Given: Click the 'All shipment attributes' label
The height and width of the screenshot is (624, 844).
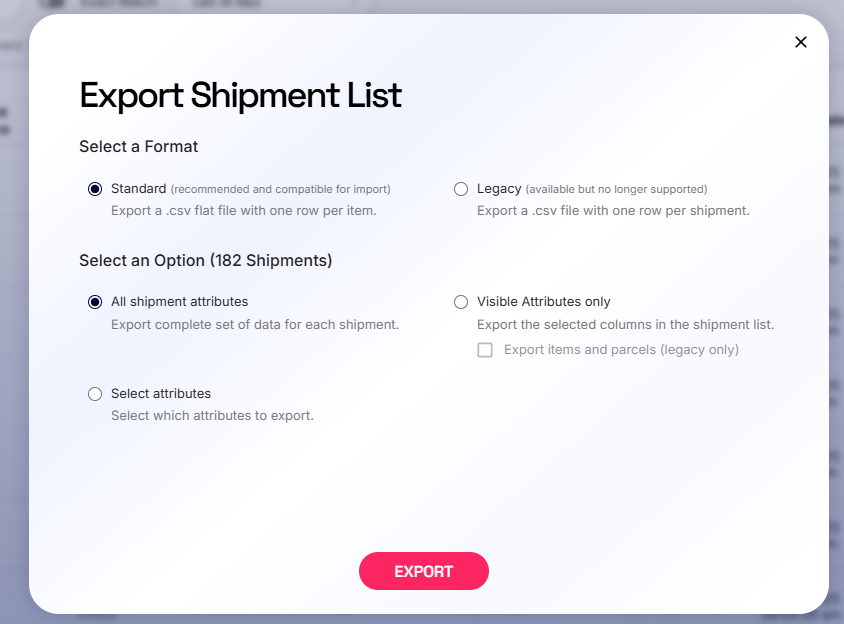Looking at the screenshot, I should (179, 302).
